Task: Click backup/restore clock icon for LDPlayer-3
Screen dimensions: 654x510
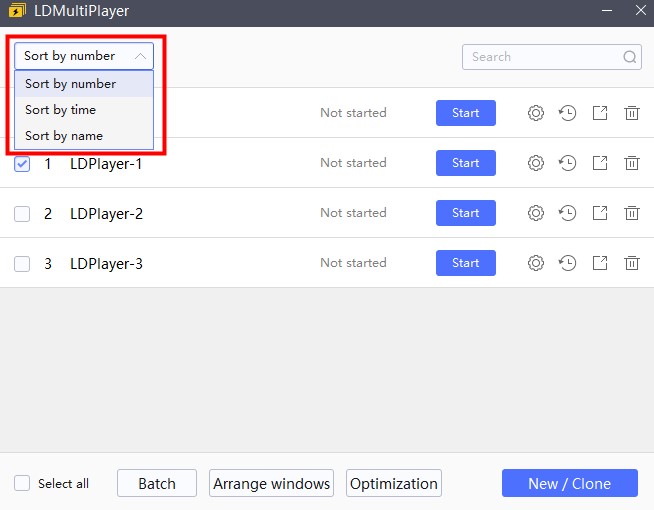Action: tap(567, 263)
